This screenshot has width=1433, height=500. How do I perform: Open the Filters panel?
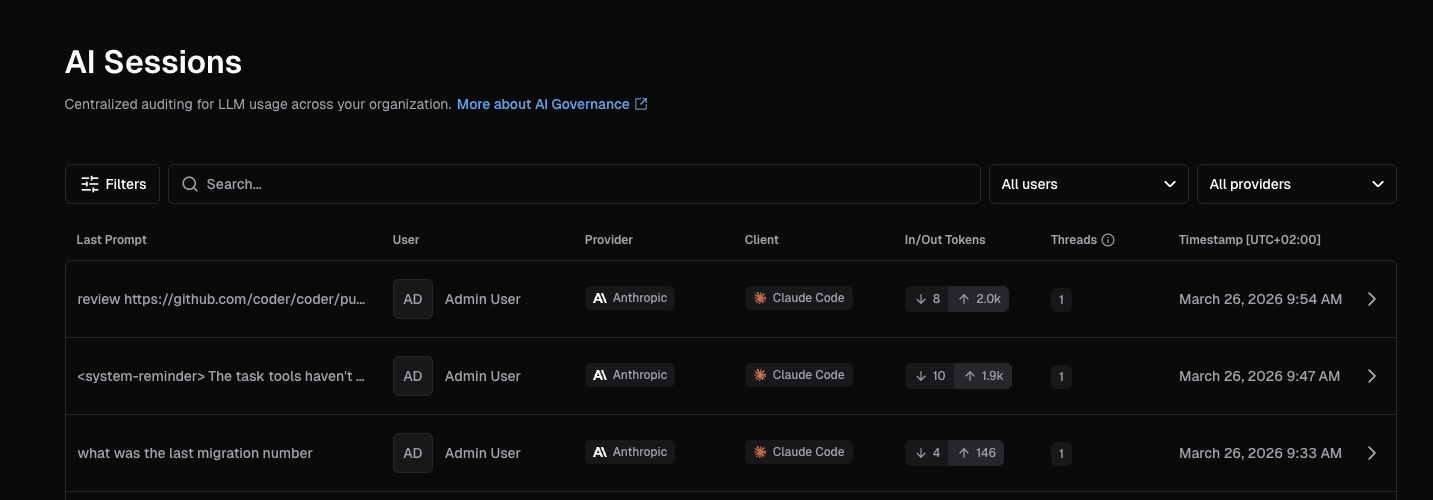point(112,184)
